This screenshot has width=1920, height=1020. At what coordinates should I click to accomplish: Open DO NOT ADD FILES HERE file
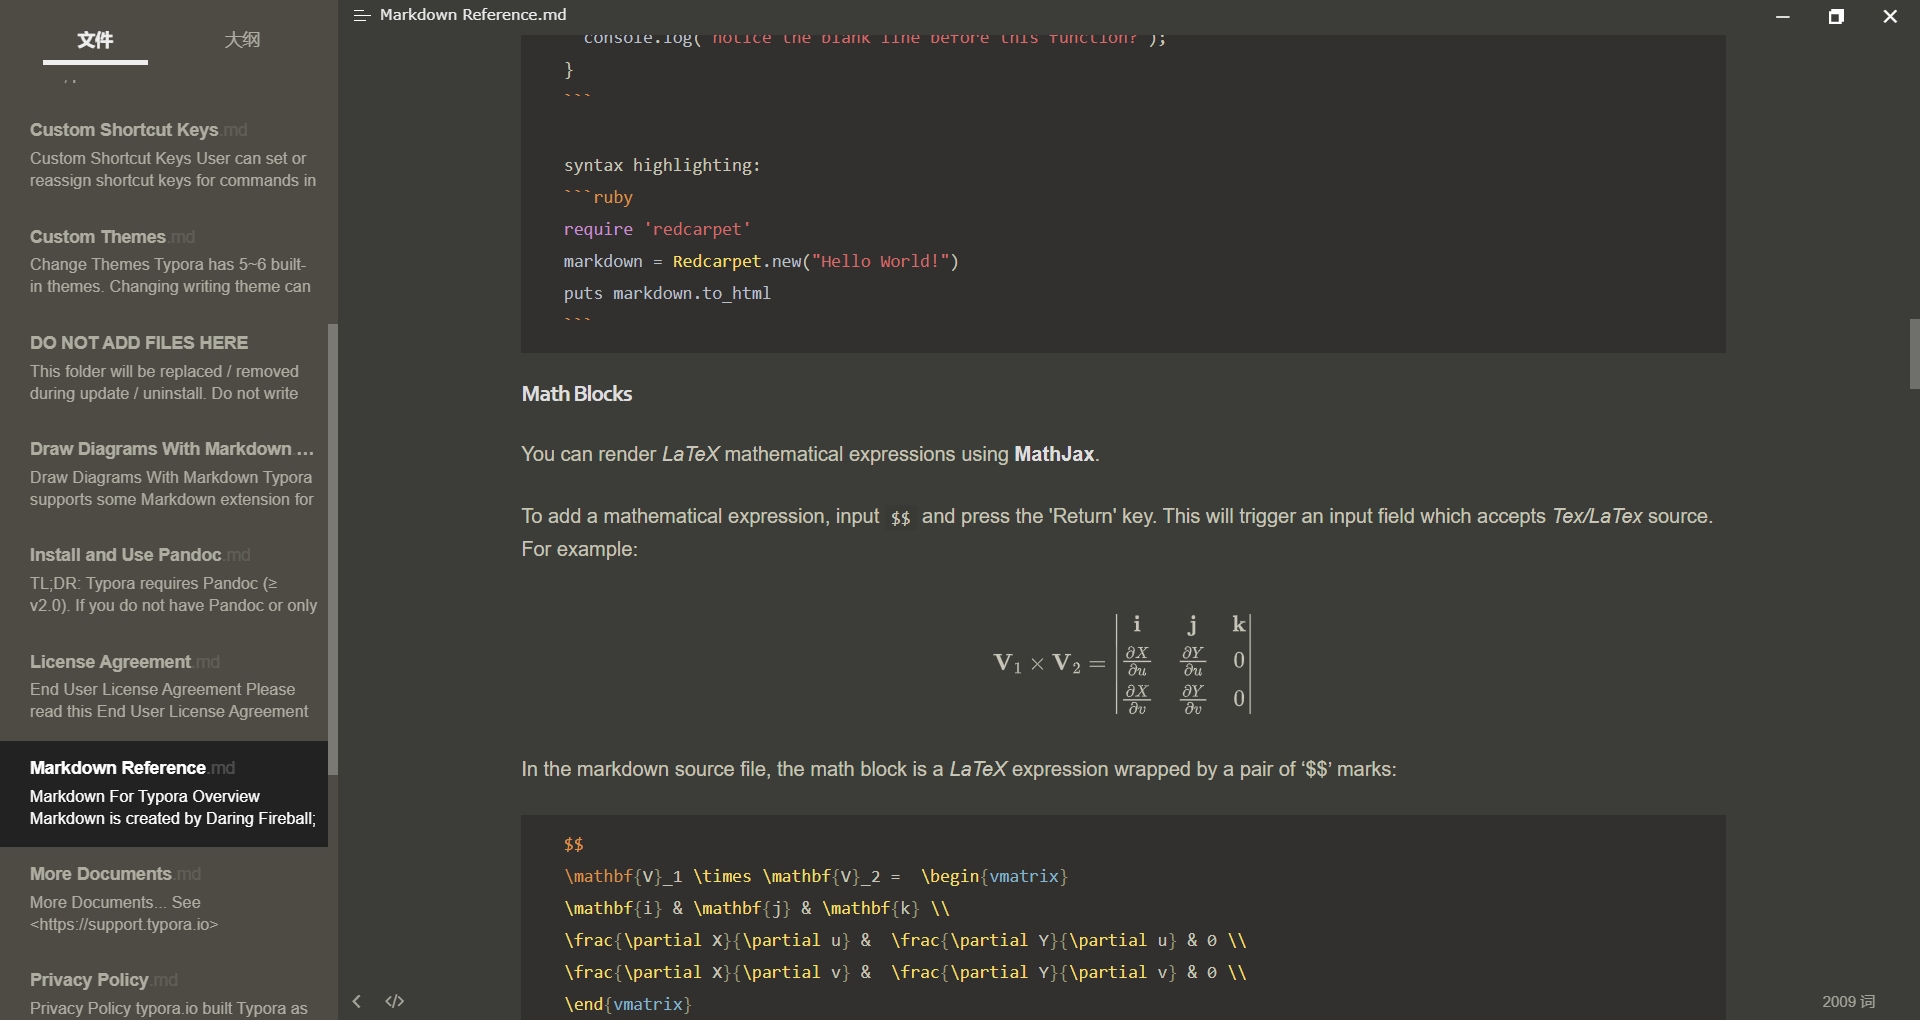(x=164, y=367)
